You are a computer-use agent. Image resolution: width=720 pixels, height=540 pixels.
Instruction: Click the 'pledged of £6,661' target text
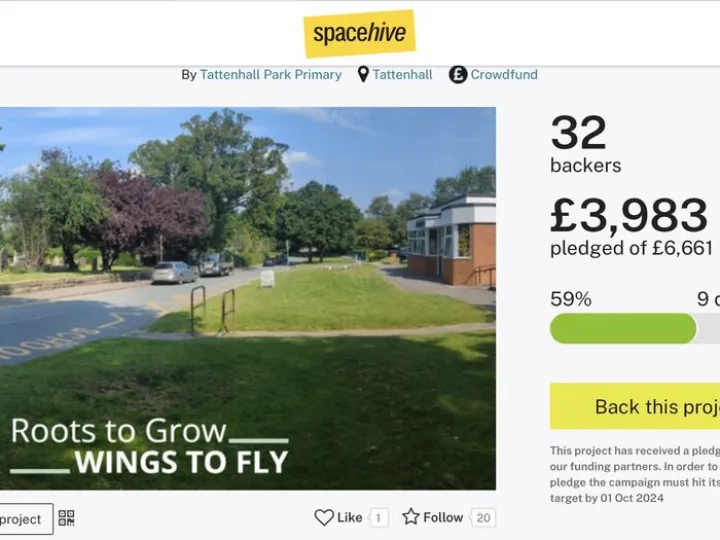(631, 248)
